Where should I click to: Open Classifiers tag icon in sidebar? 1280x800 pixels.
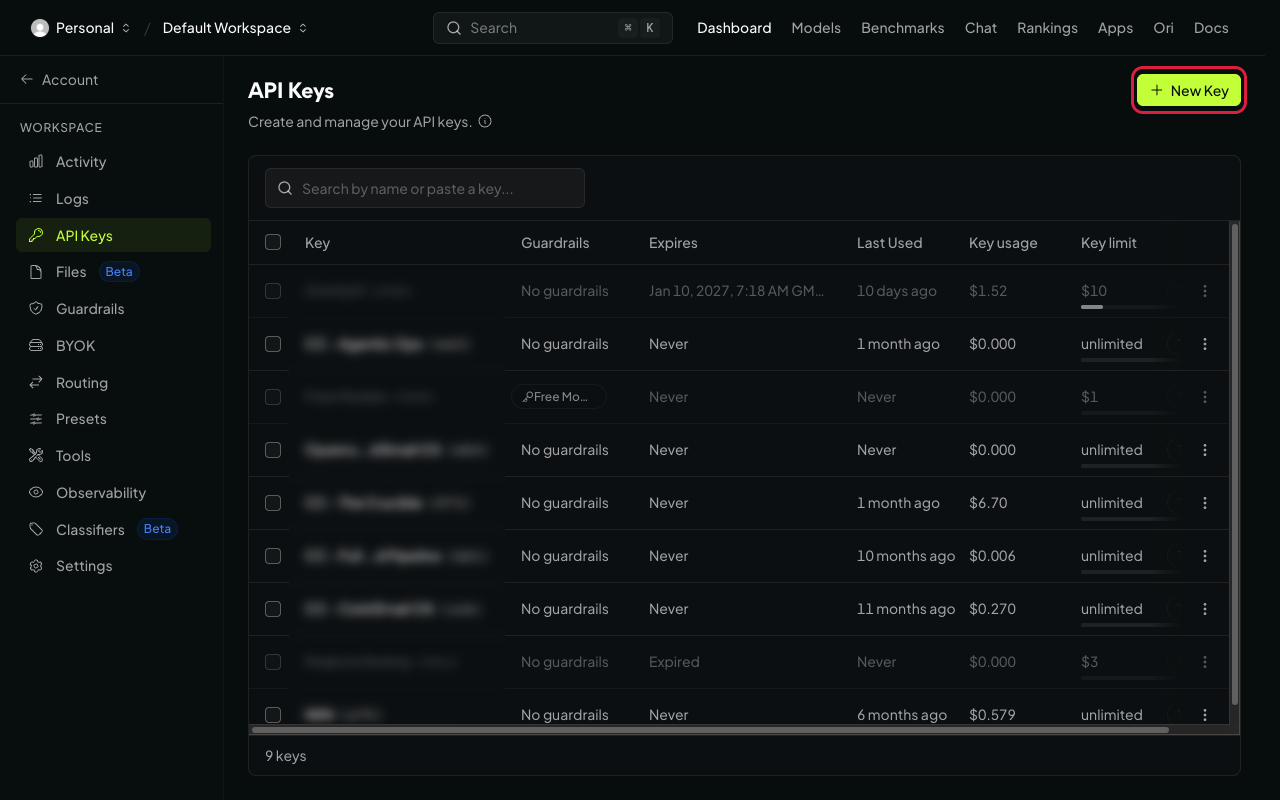pyautogui.click(x=36, y=530)
